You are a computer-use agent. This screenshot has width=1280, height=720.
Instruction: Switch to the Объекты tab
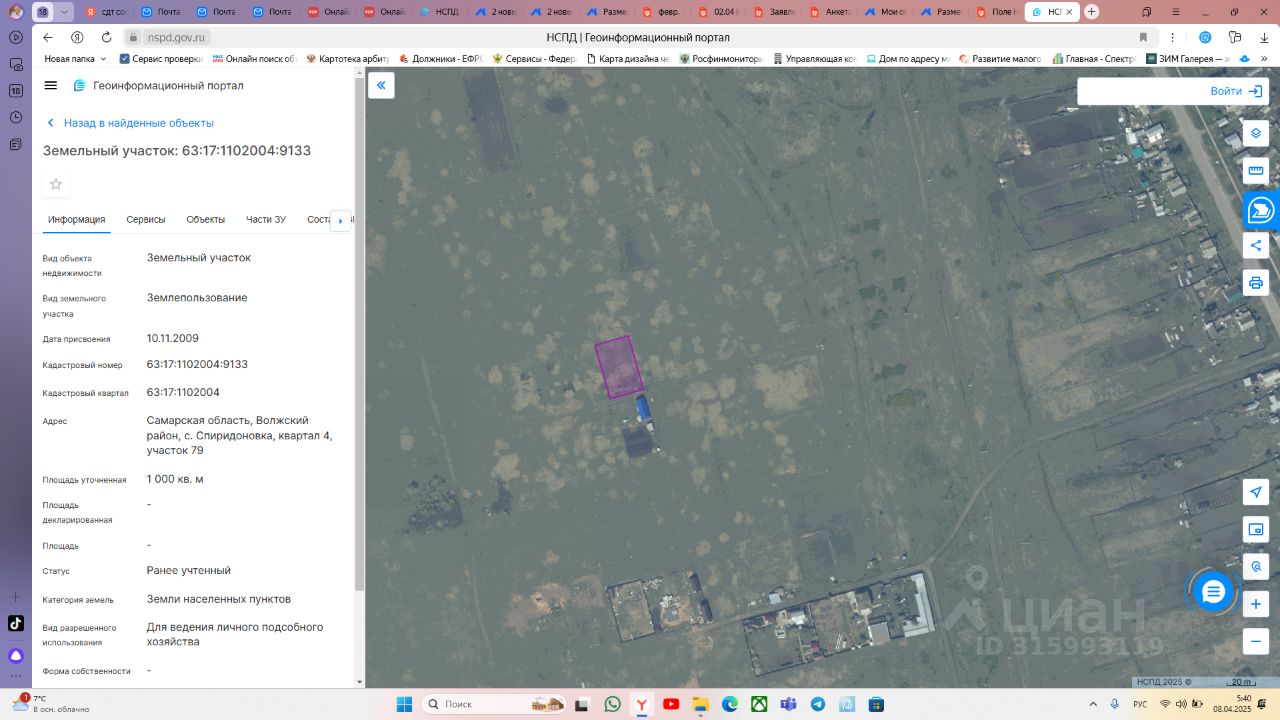[x=205, y=220]
